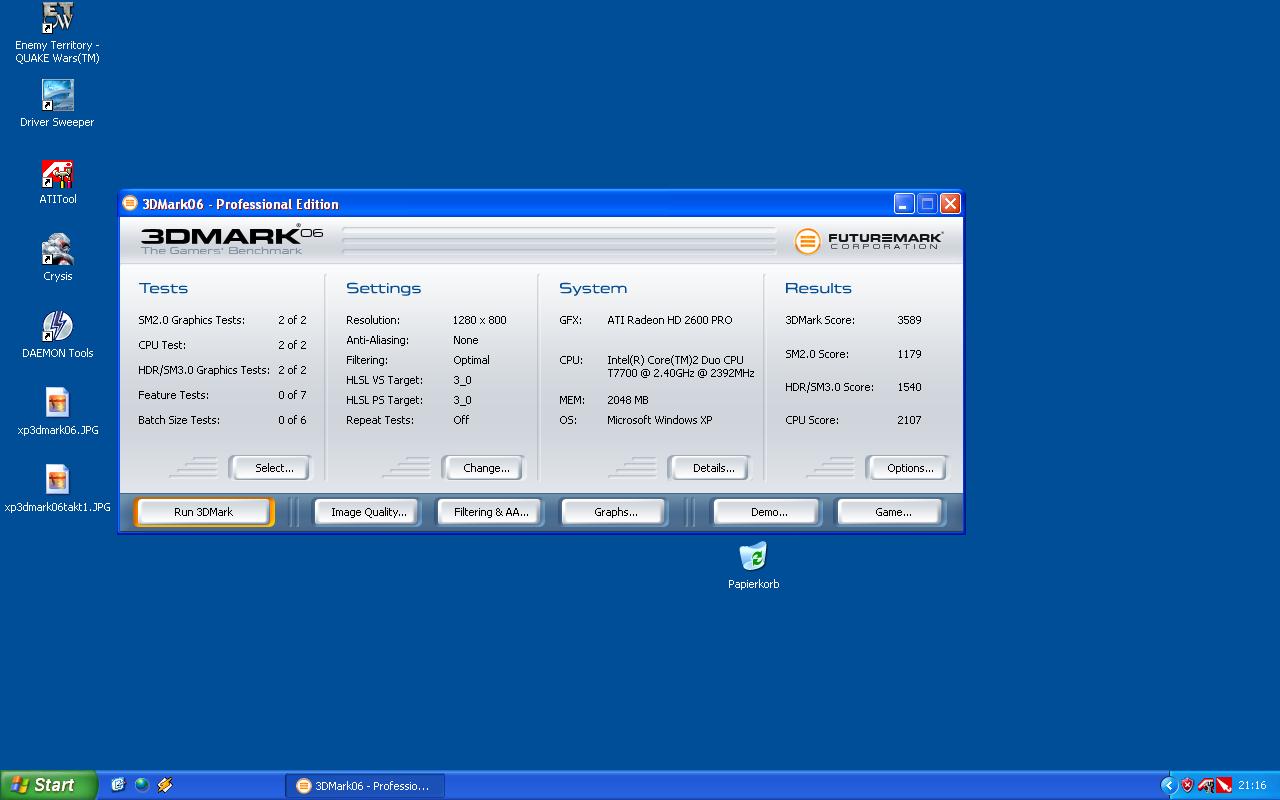Launch the Game... button

click(x=891, y=512)
